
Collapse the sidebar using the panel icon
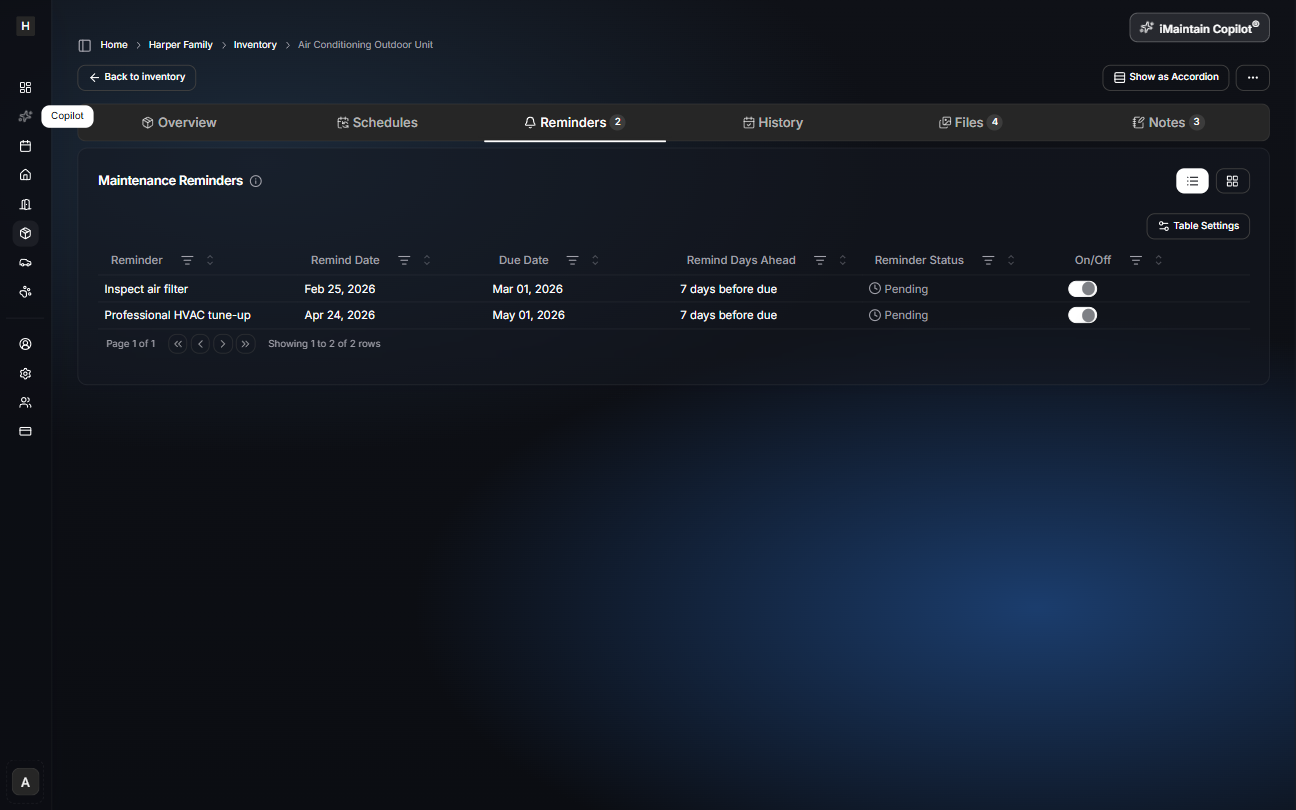tap(83, 44)
